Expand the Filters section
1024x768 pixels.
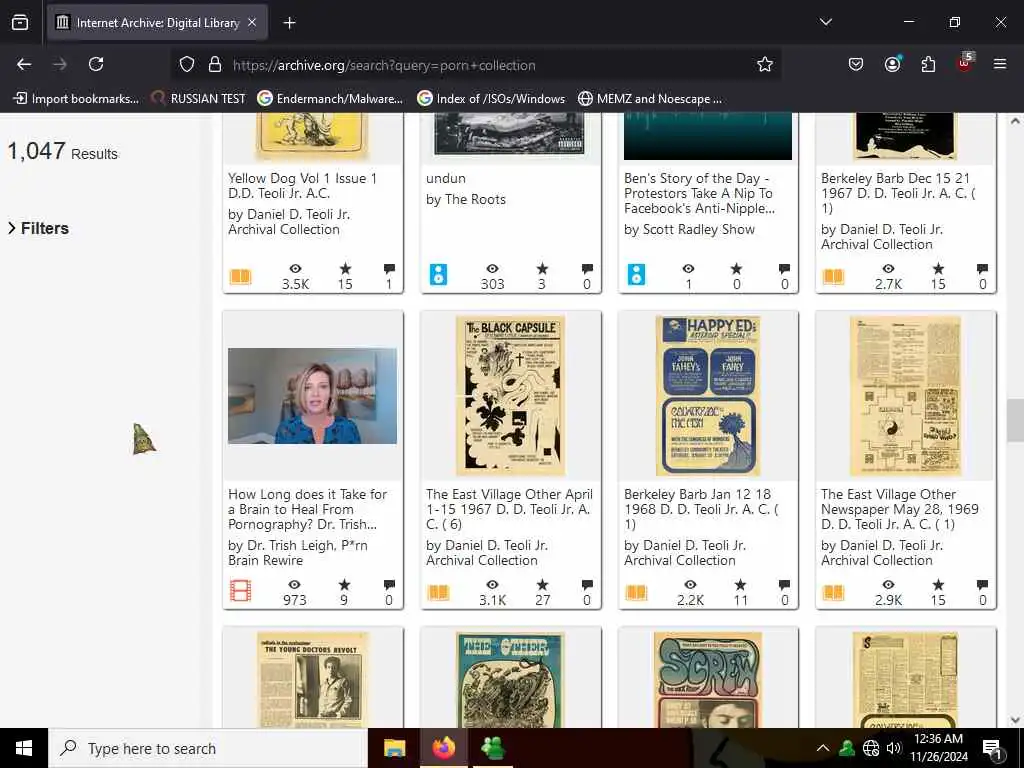pyautogui.click(x=39, y=228)
